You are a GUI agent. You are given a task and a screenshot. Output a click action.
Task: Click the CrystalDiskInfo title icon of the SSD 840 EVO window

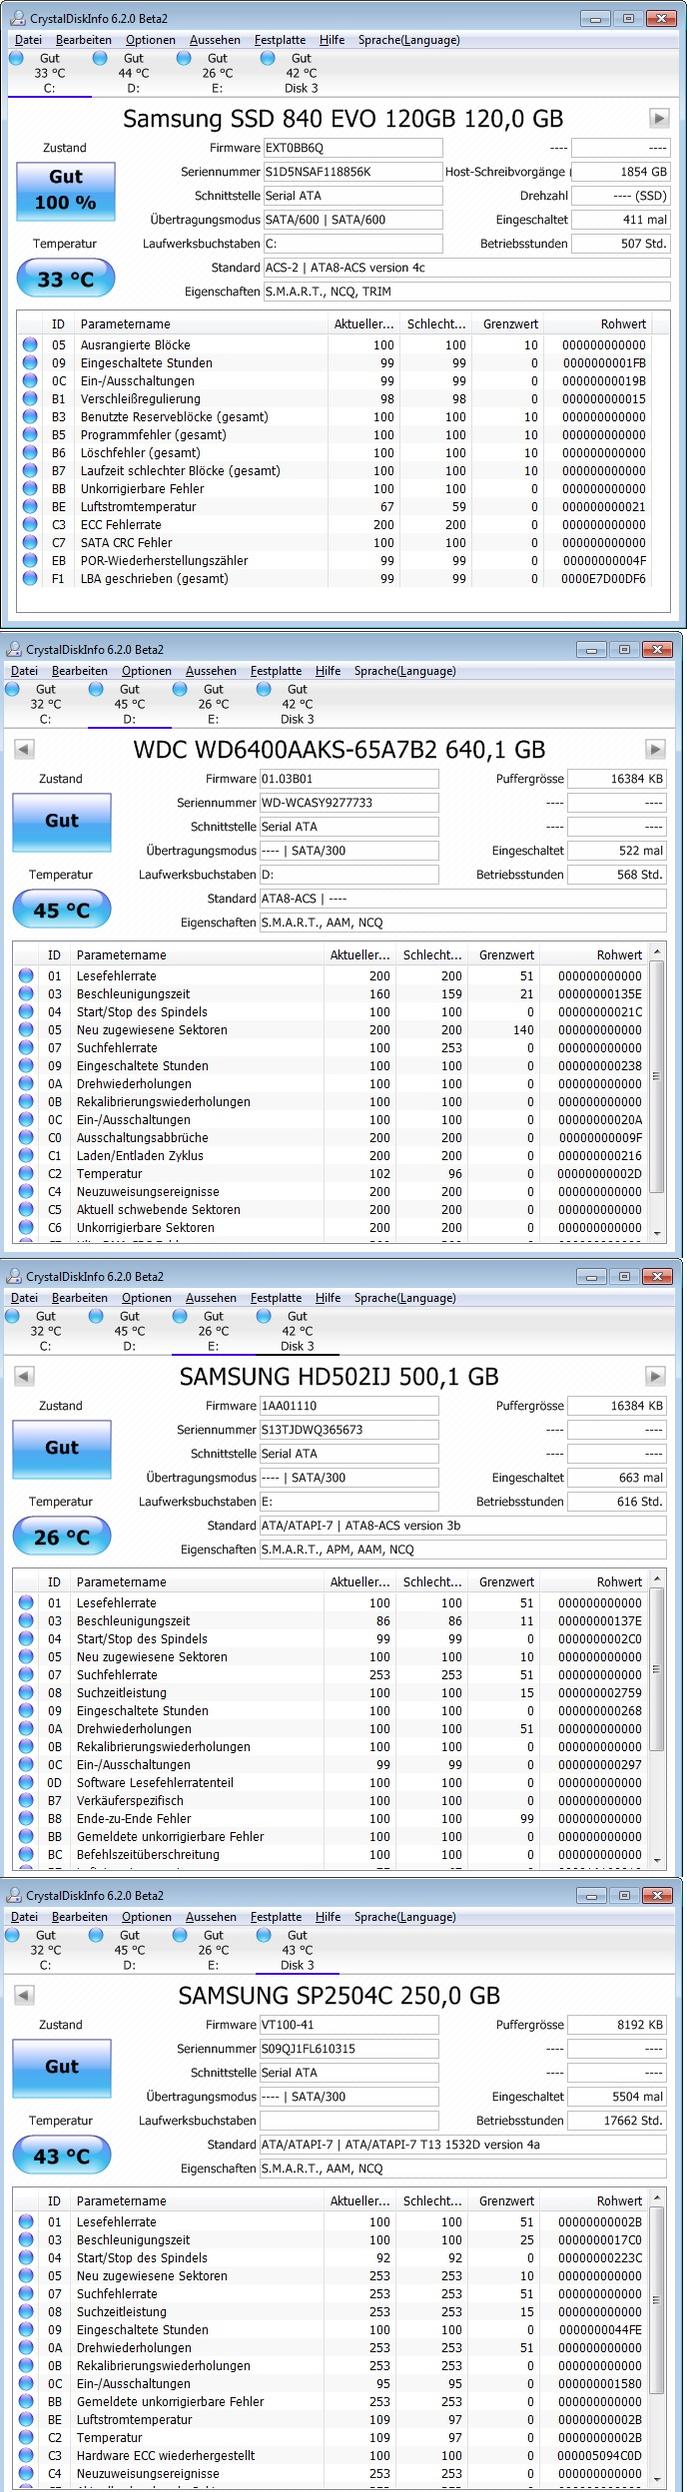(x=17, y=19)
